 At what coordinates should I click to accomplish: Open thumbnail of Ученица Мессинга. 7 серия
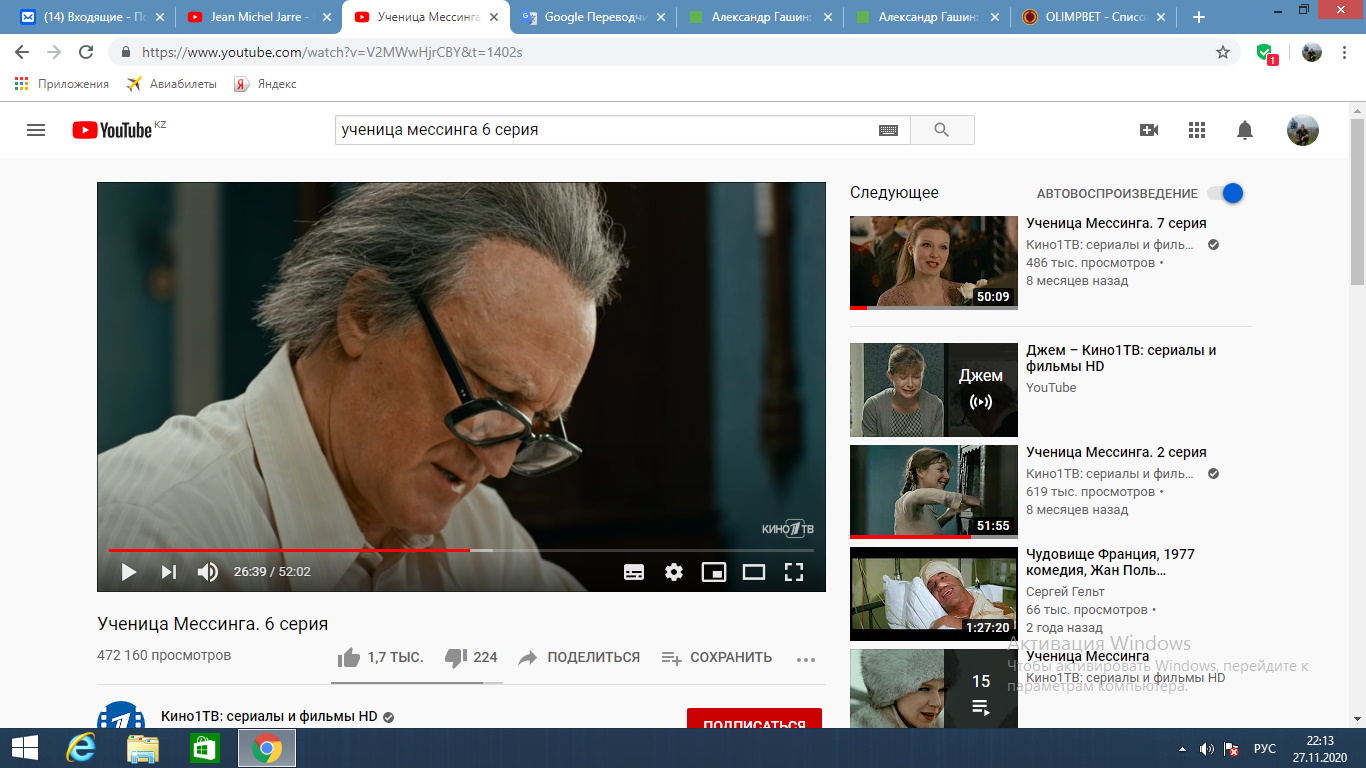pyautogui.click(x=933, y=262)
